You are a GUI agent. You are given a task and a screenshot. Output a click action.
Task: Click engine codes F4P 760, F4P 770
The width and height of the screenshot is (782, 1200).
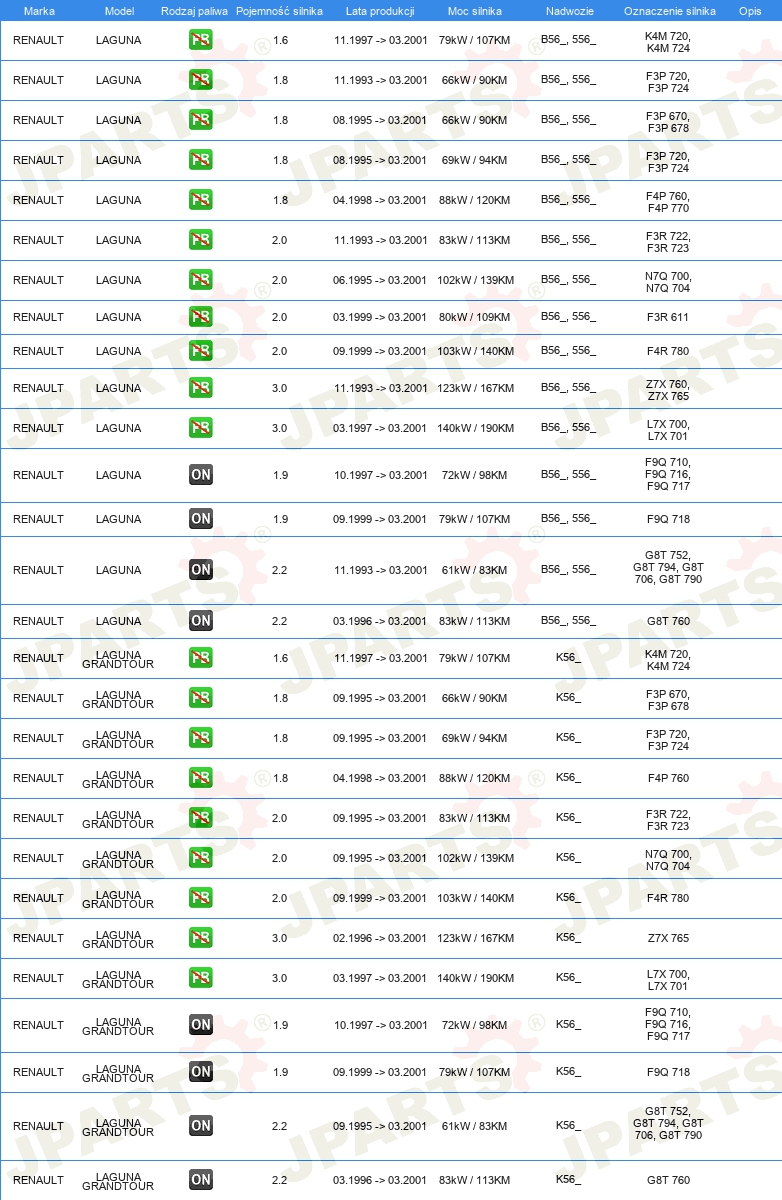(x=668, y=202)
